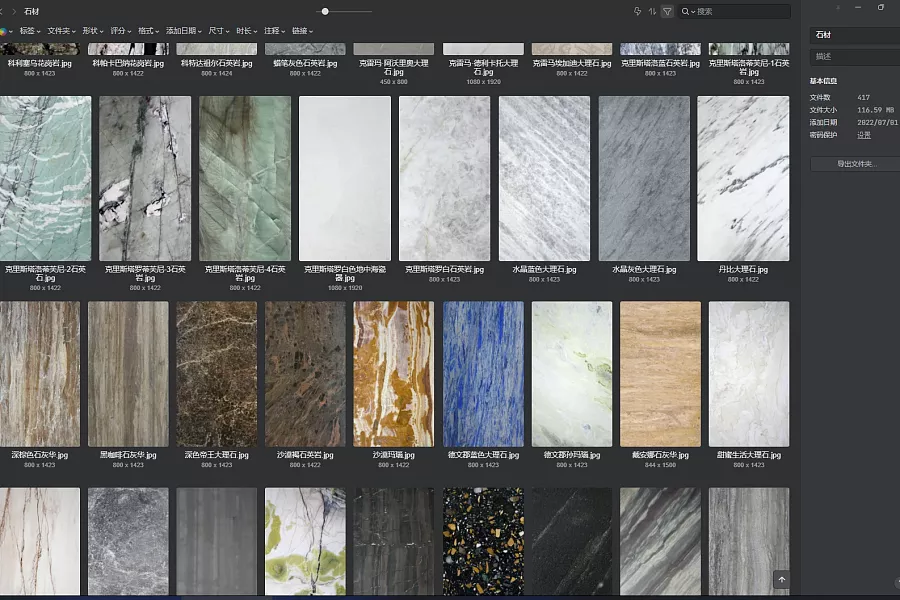Expand the 标签 filter dropdown
Image resolution: width=900 pixels, height=600 pixels.
point(28,31)
